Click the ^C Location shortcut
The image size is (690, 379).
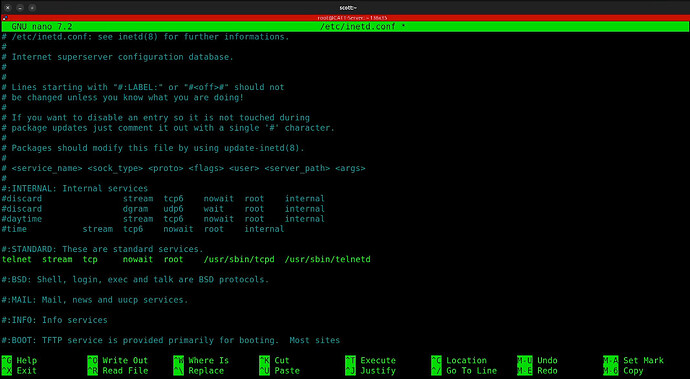tap(459, 361)
